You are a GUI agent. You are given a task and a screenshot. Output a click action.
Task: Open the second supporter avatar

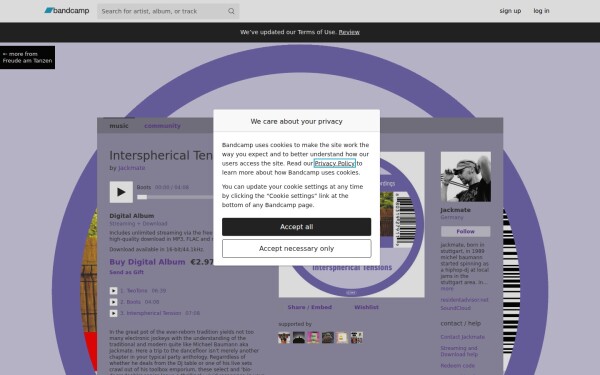[x=299, y=338]
